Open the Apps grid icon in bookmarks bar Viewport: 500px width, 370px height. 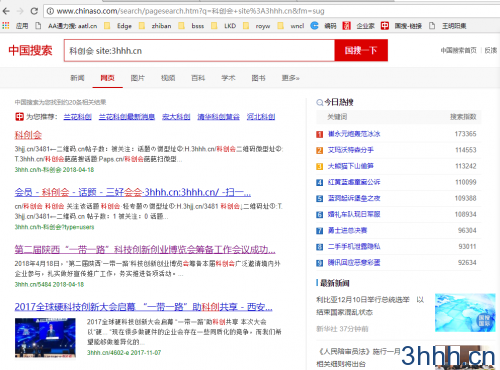tap(6, 26)
